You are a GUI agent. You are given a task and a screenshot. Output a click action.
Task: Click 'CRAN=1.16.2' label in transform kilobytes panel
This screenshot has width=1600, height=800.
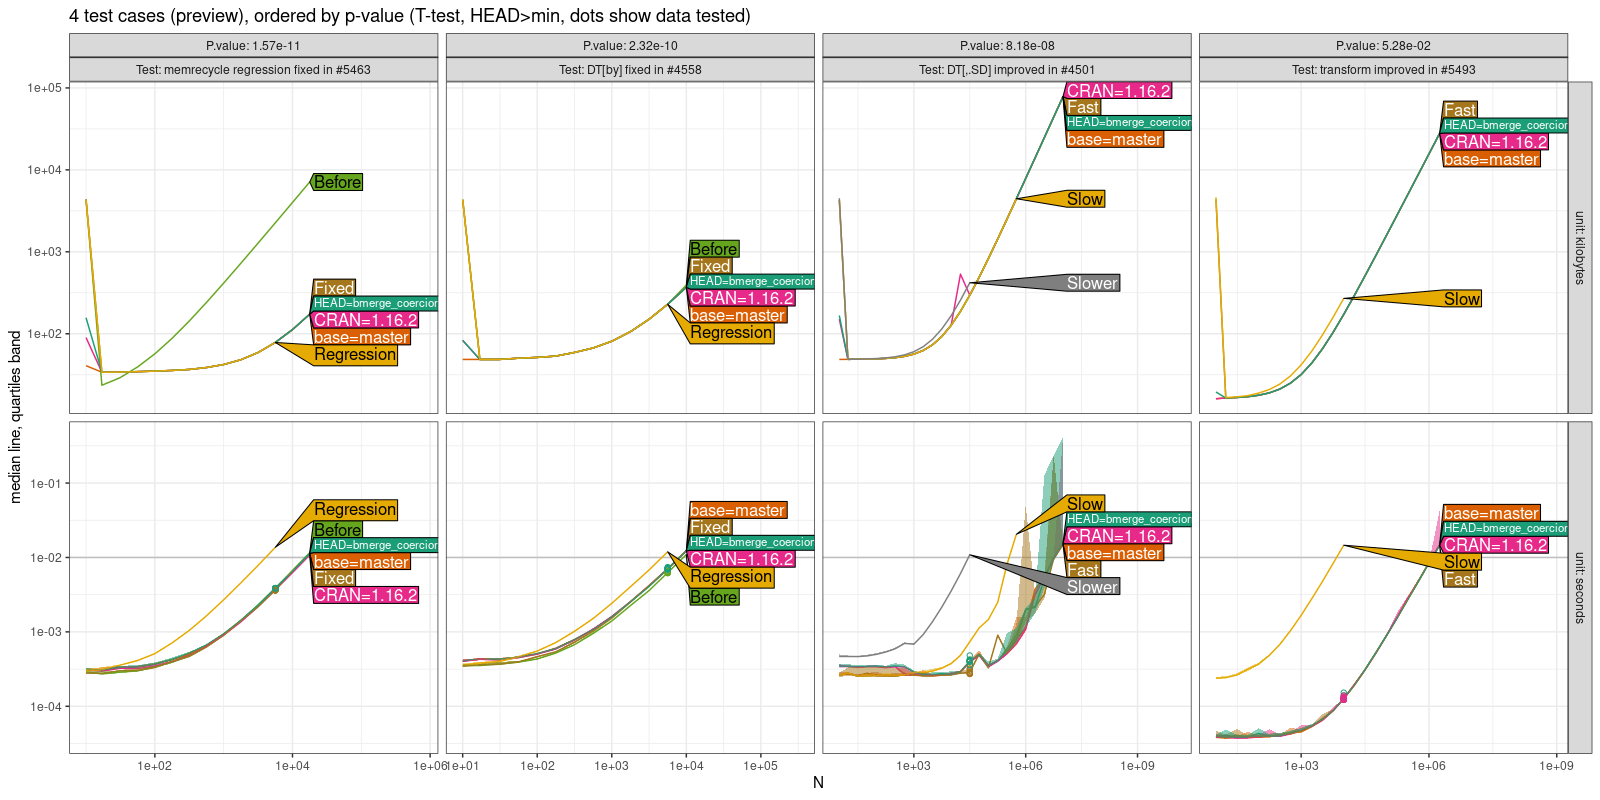(x=1496, y=142)
